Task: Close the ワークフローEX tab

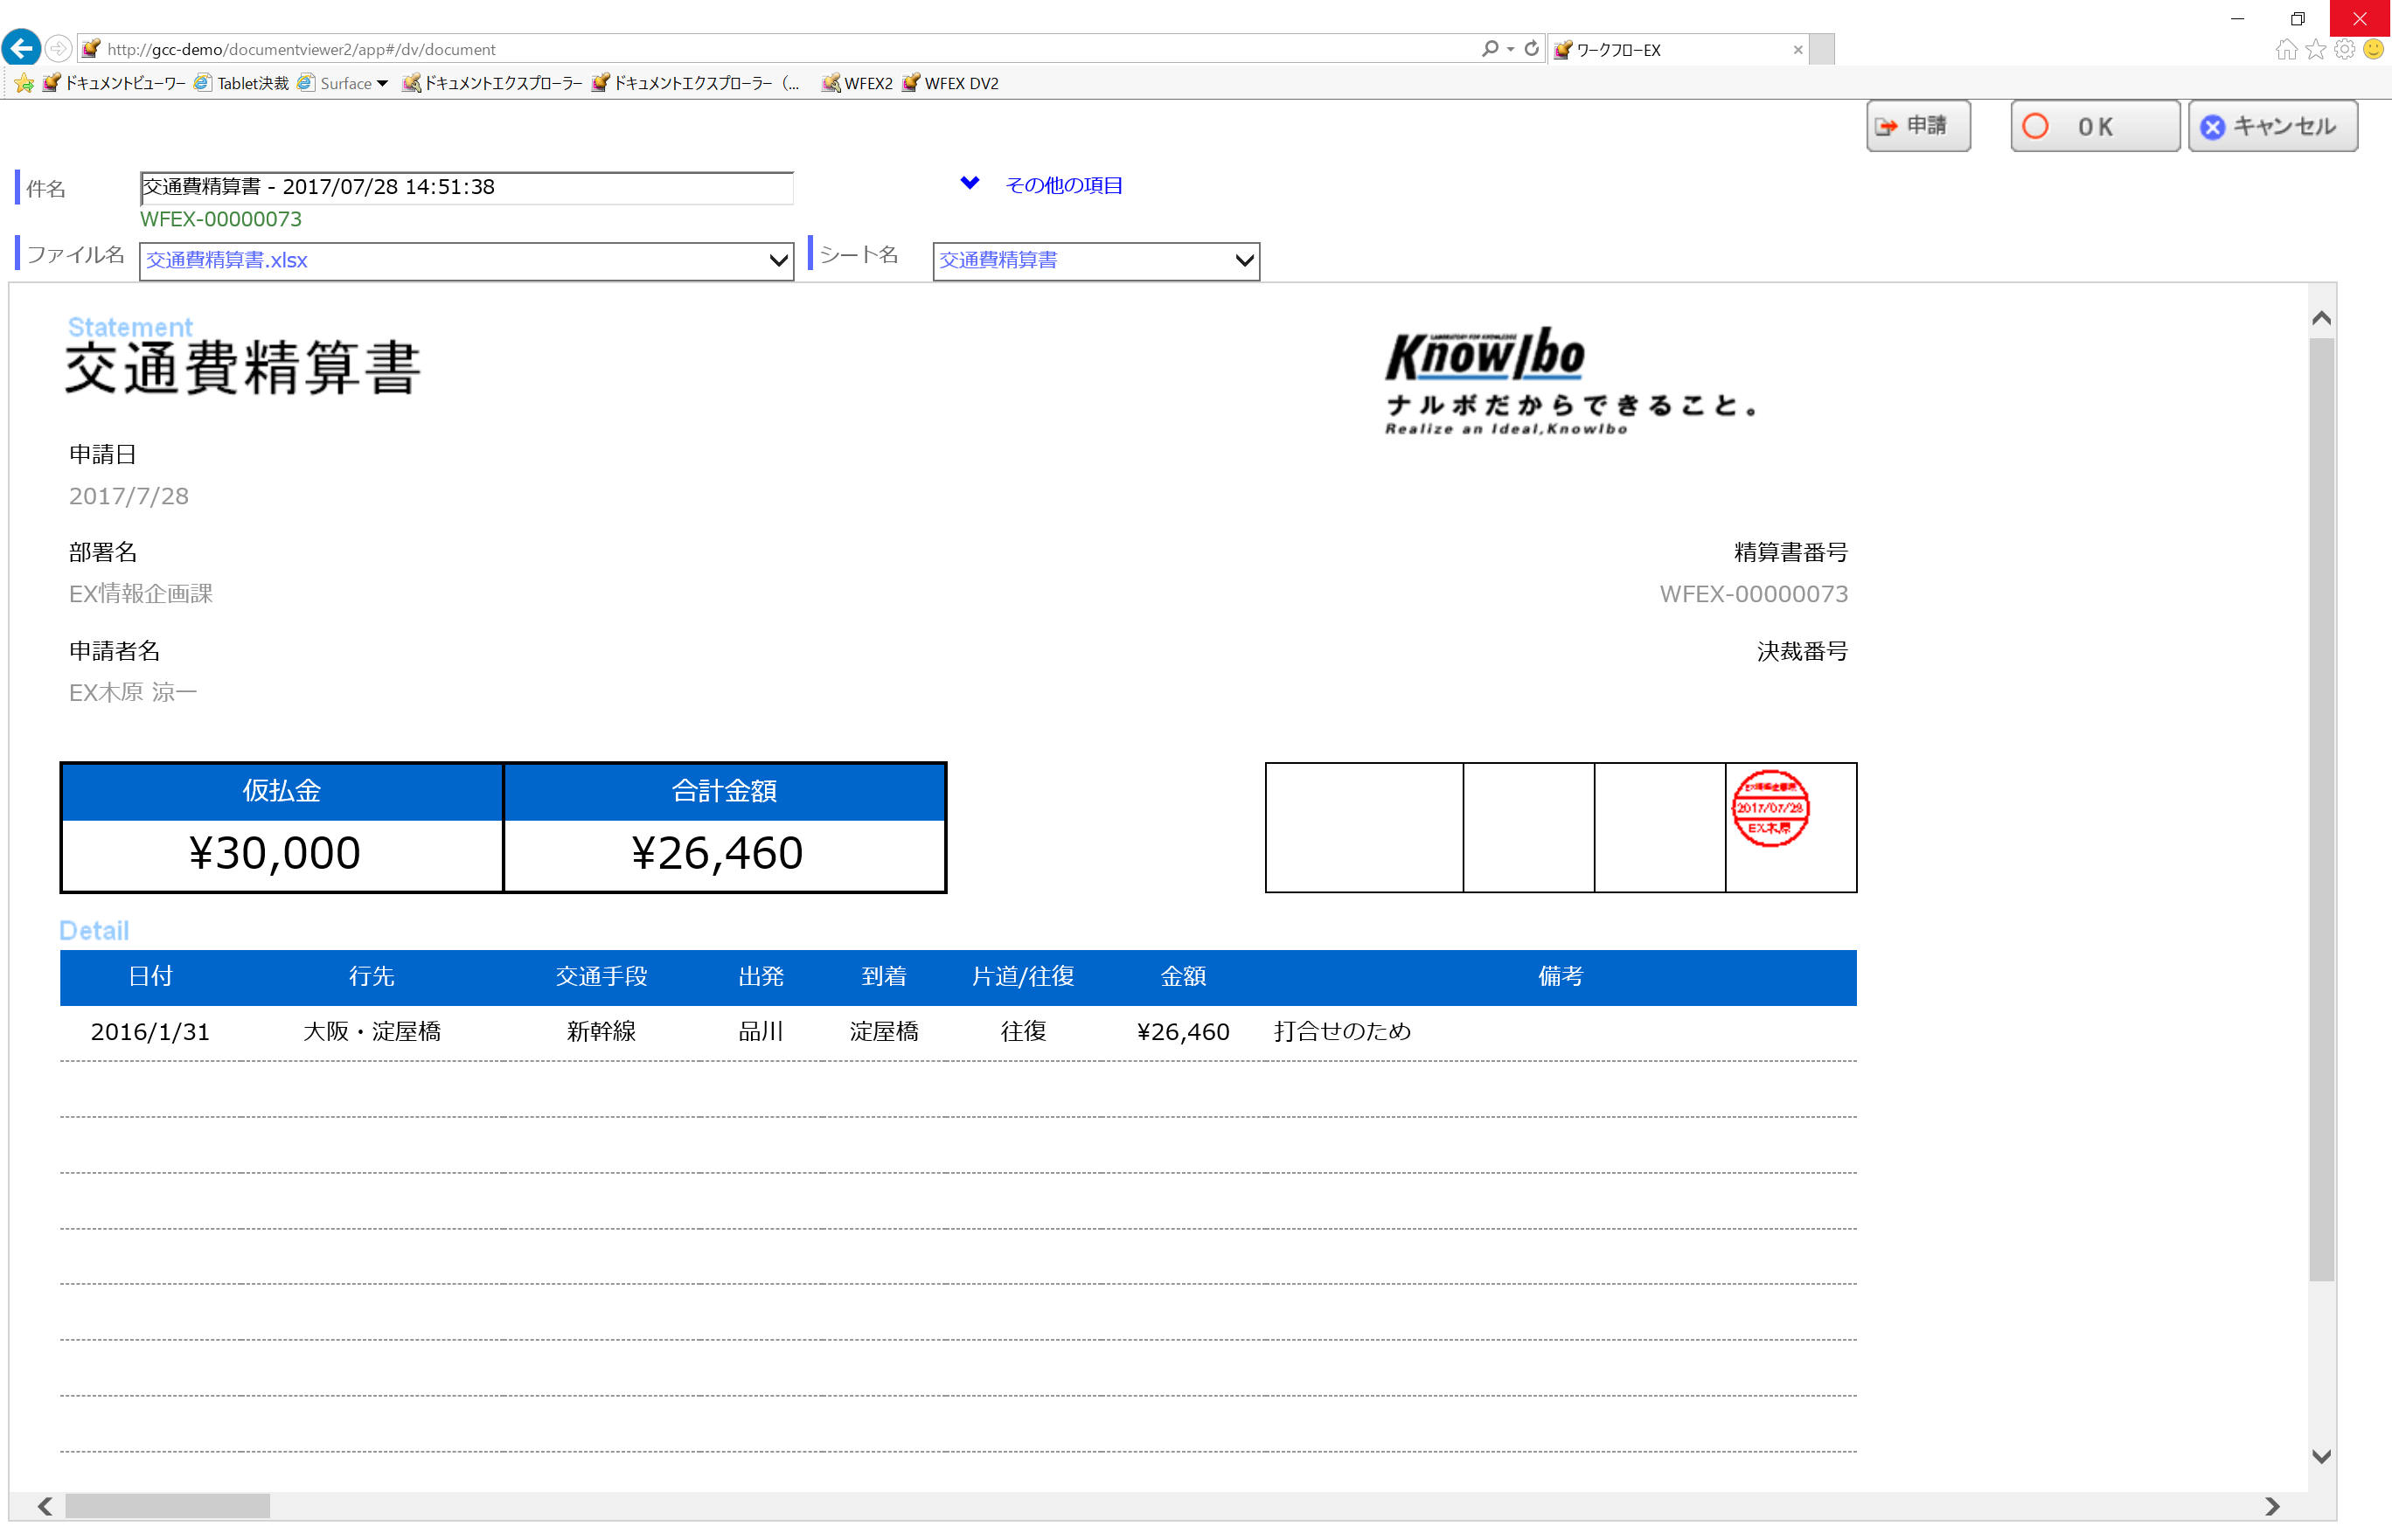Action: coord(1798,50)
